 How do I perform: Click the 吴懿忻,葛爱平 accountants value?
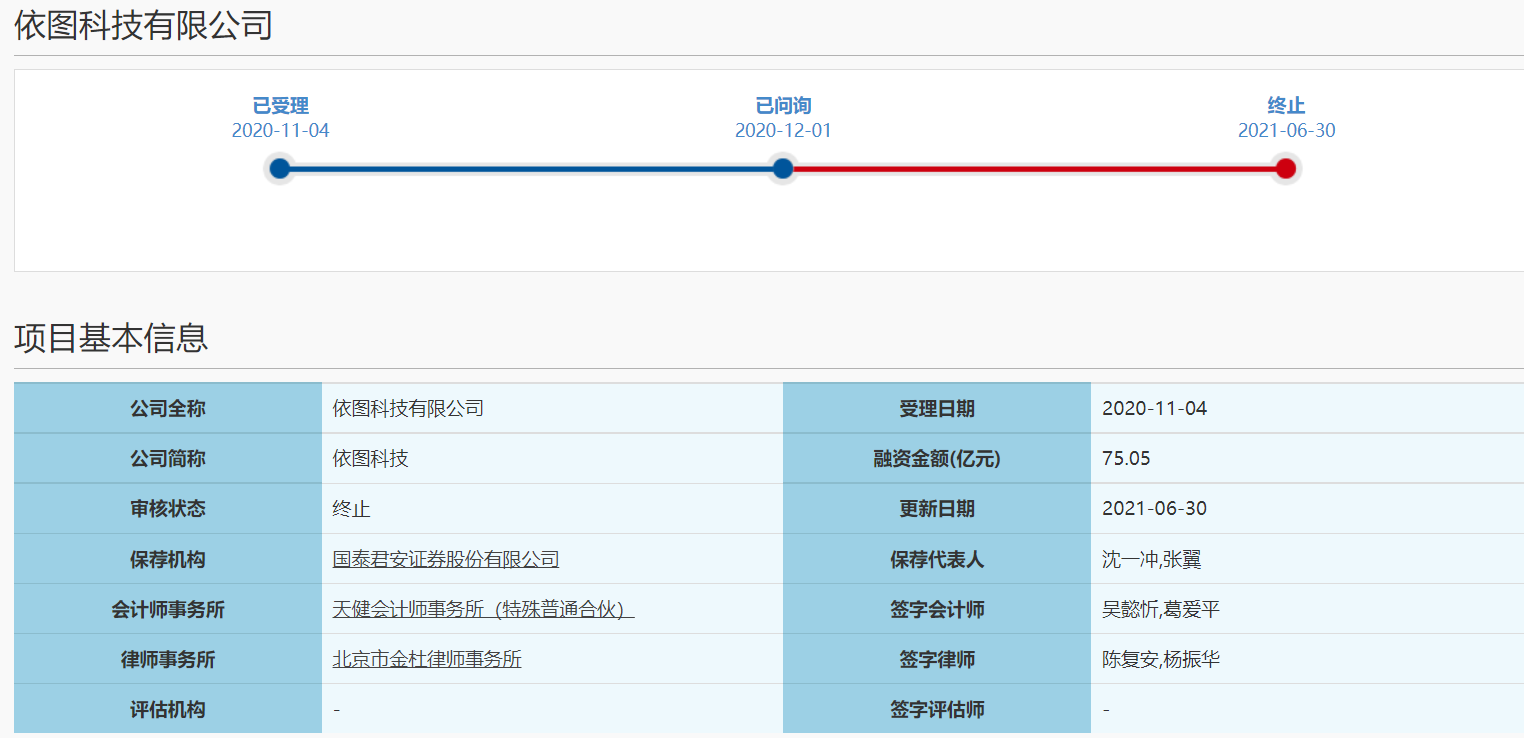coord(1161,609)
